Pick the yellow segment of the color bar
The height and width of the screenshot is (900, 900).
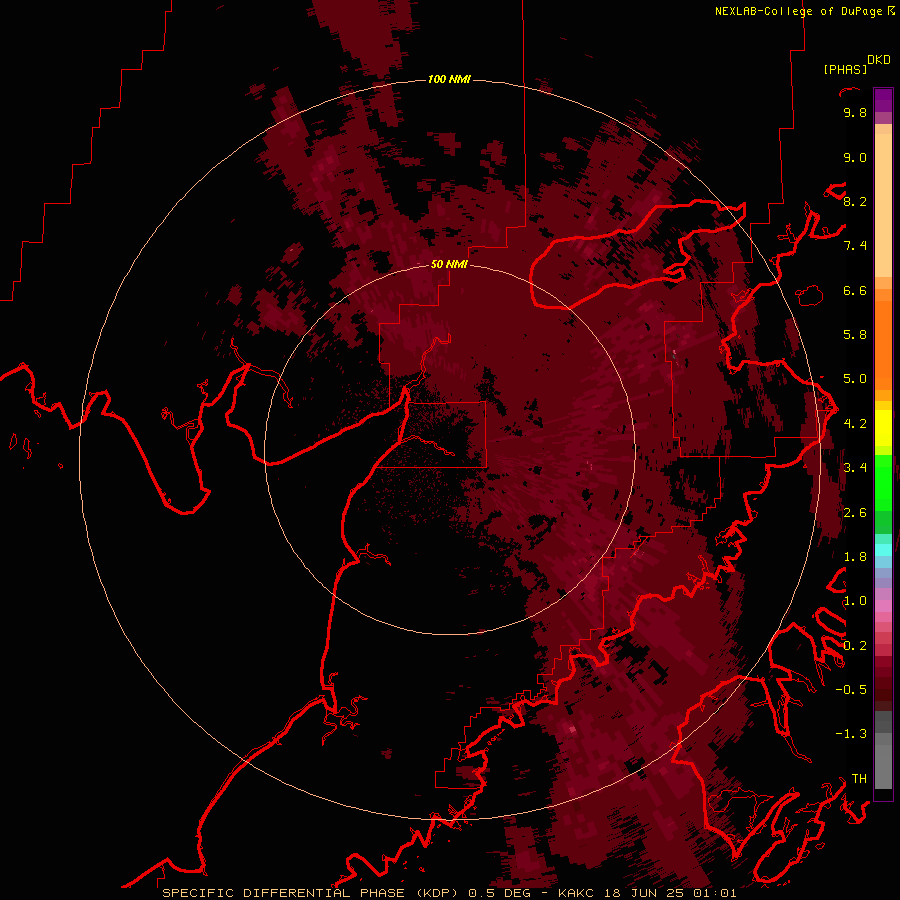(883, 428)
